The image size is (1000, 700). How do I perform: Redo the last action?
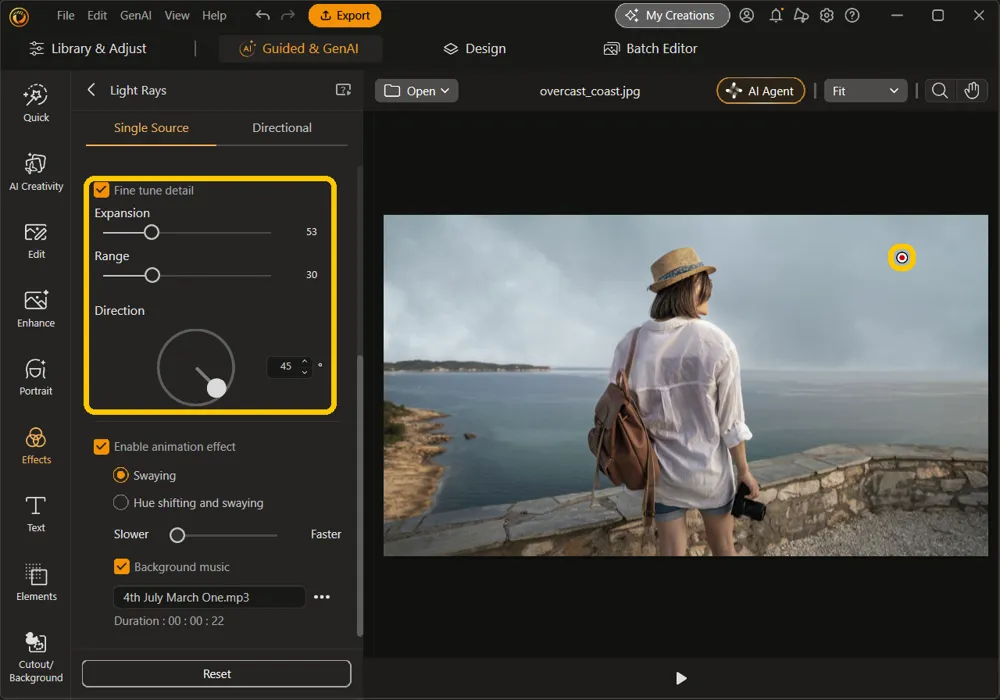pos(288,15)
